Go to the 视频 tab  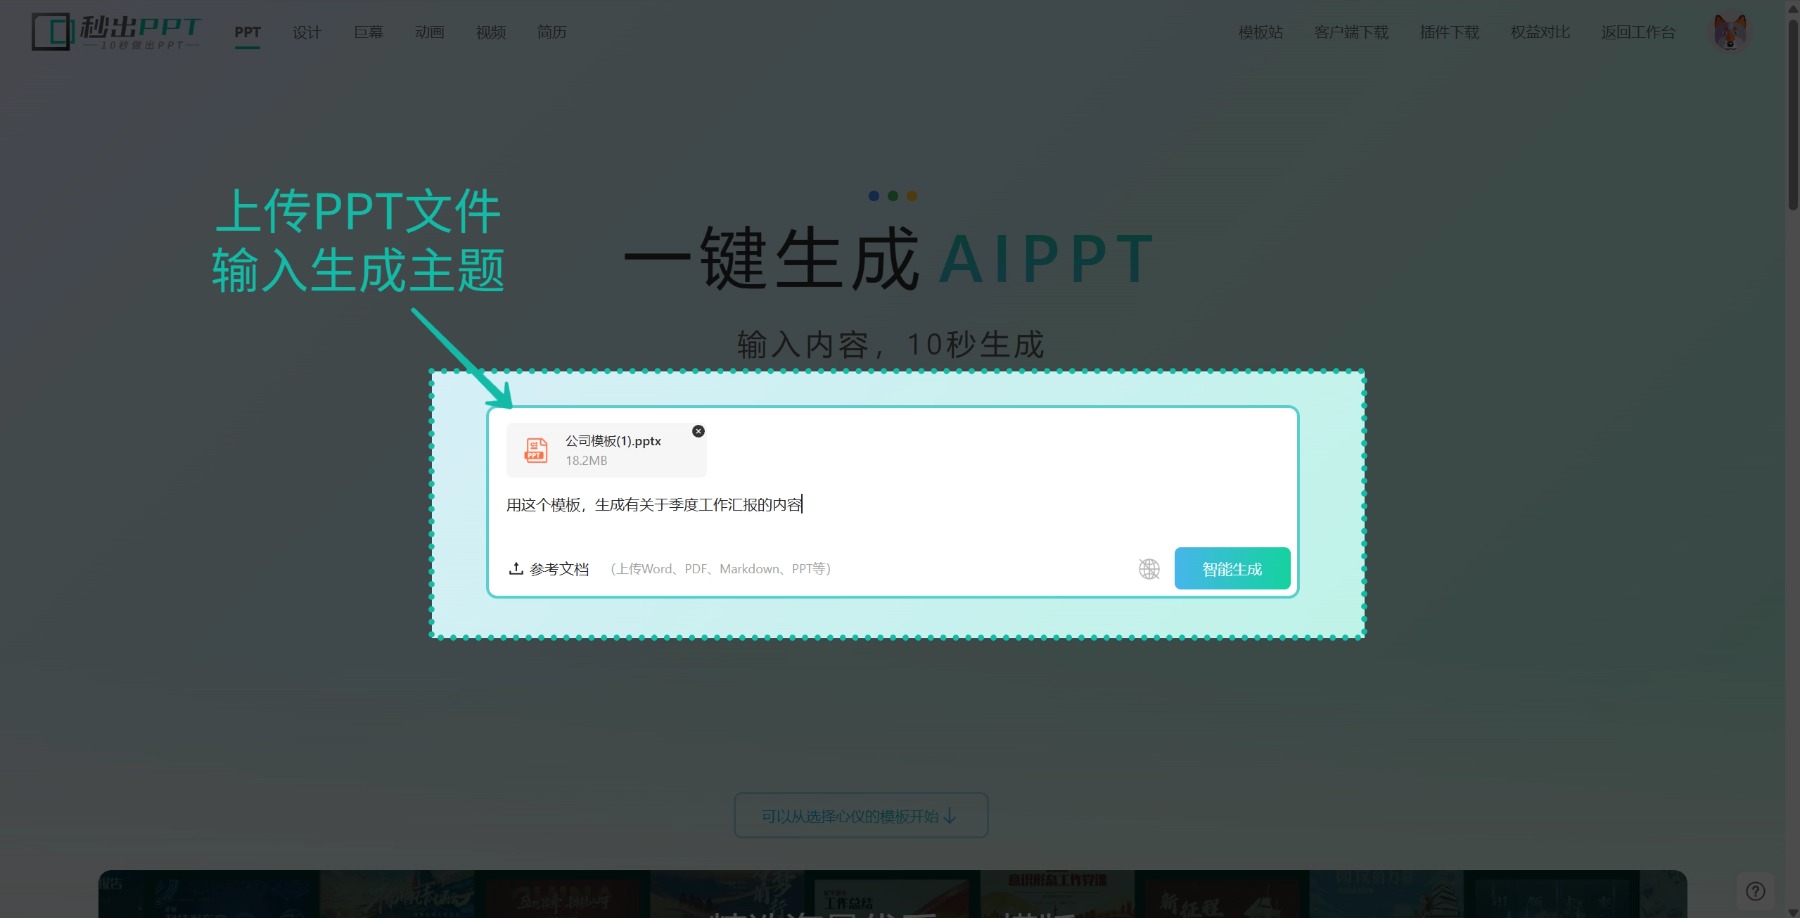tap(491, 32)
